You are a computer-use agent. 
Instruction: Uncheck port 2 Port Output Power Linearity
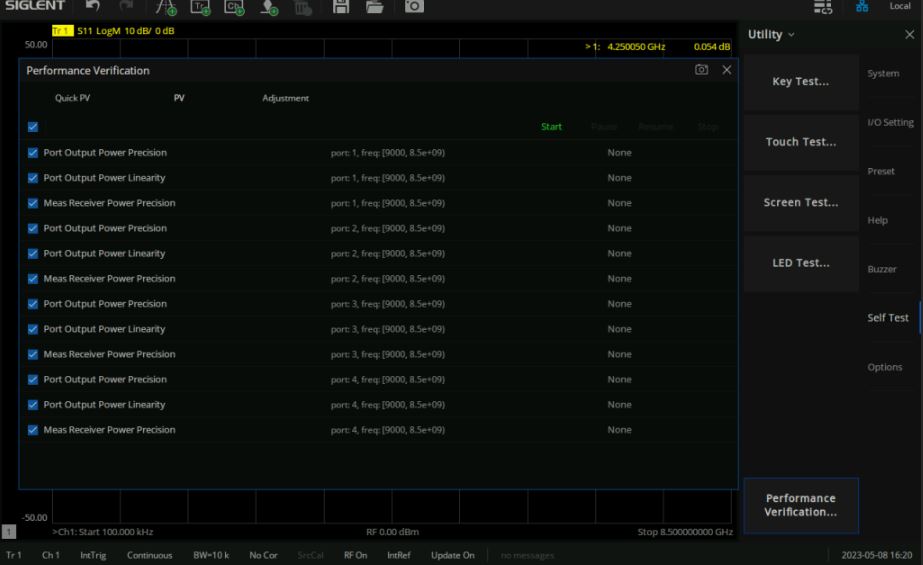point(33,254)
